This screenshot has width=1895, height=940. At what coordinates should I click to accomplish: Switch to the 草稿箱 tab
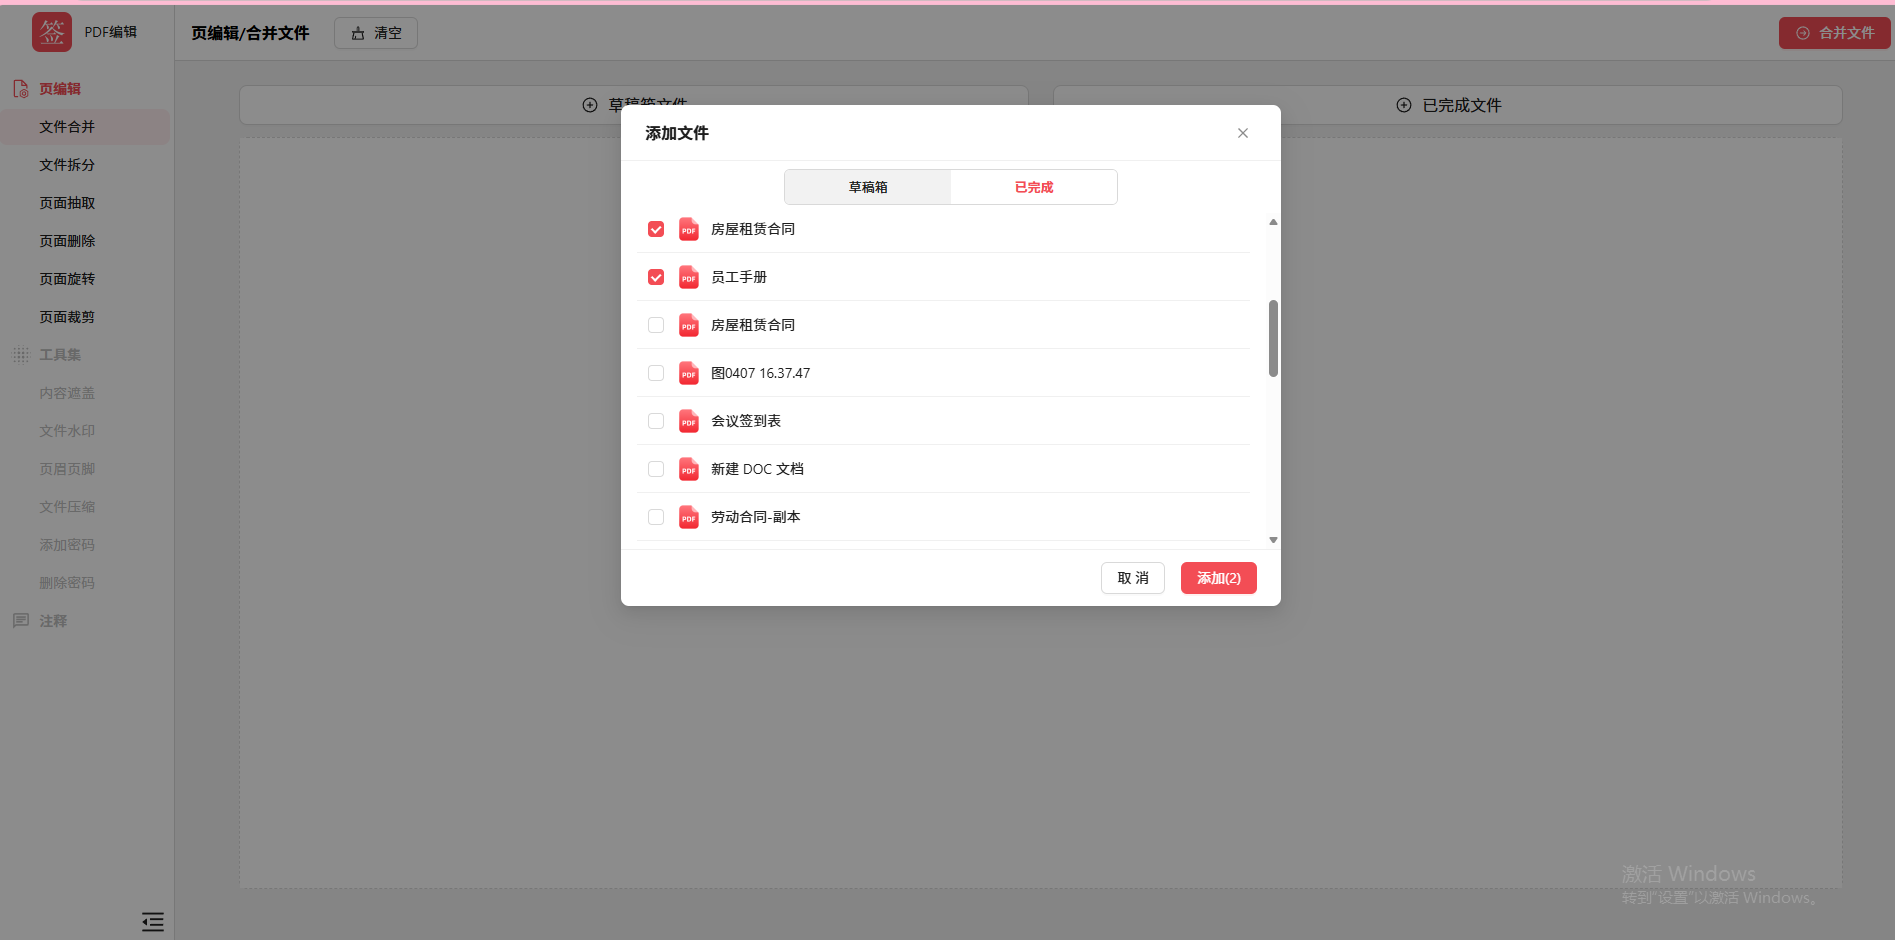click(868, 187)
